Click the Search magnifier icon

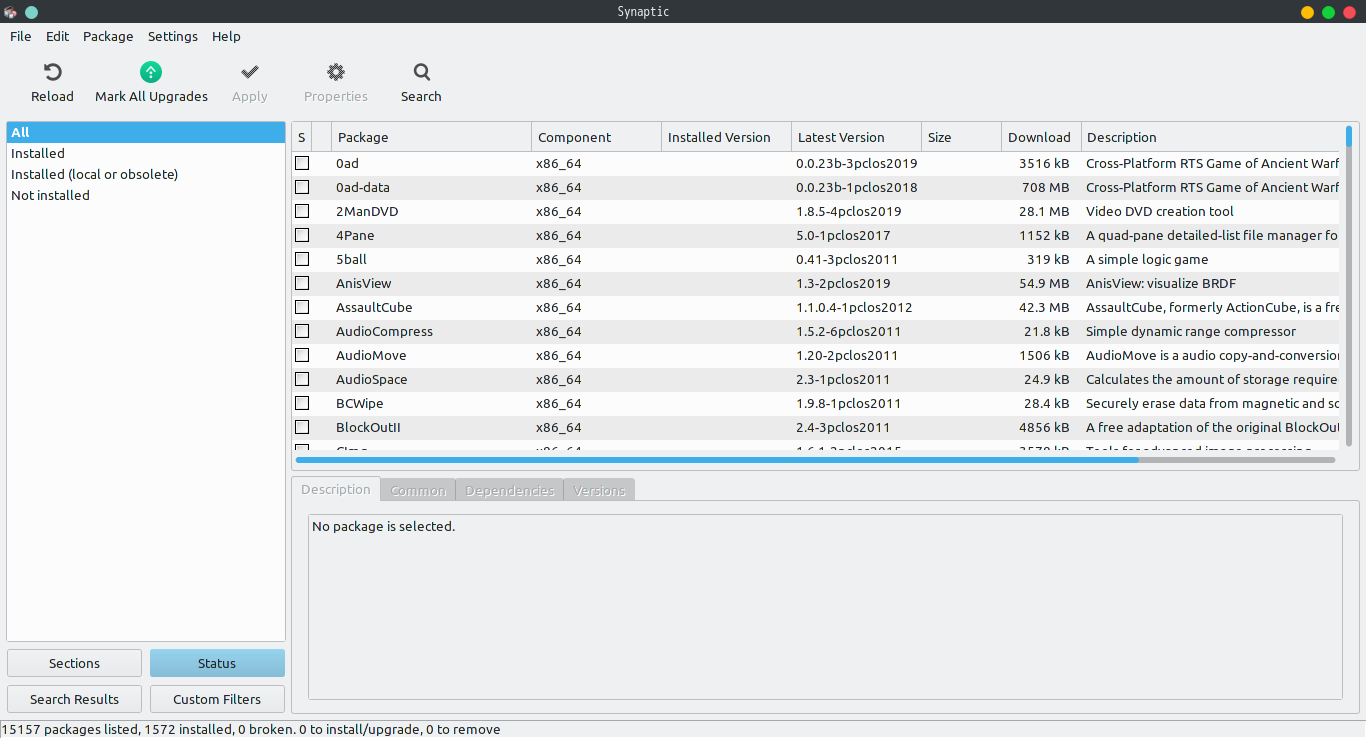click(x=421, y=72)
